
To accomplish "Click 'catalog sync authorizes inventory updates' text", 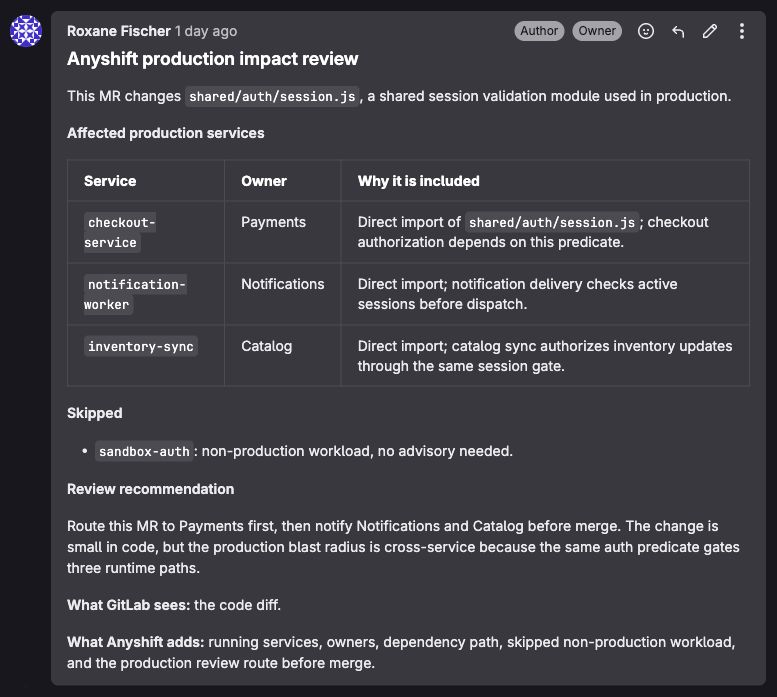I will point(591,346).
